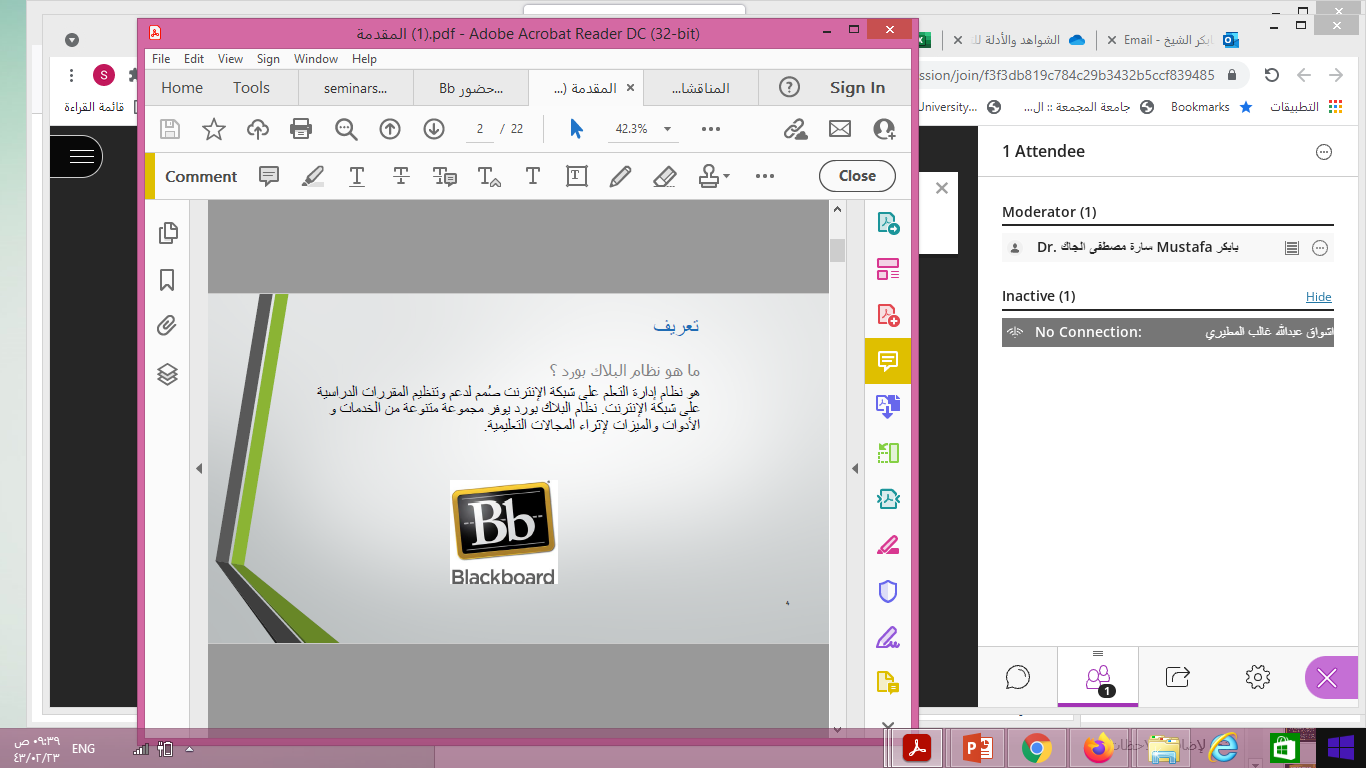Image resolution: width=1366 pixels, height=768 pixels.
Task: Open Share Content tab in Collaborate panel
Action: [x=1178, y=677]
